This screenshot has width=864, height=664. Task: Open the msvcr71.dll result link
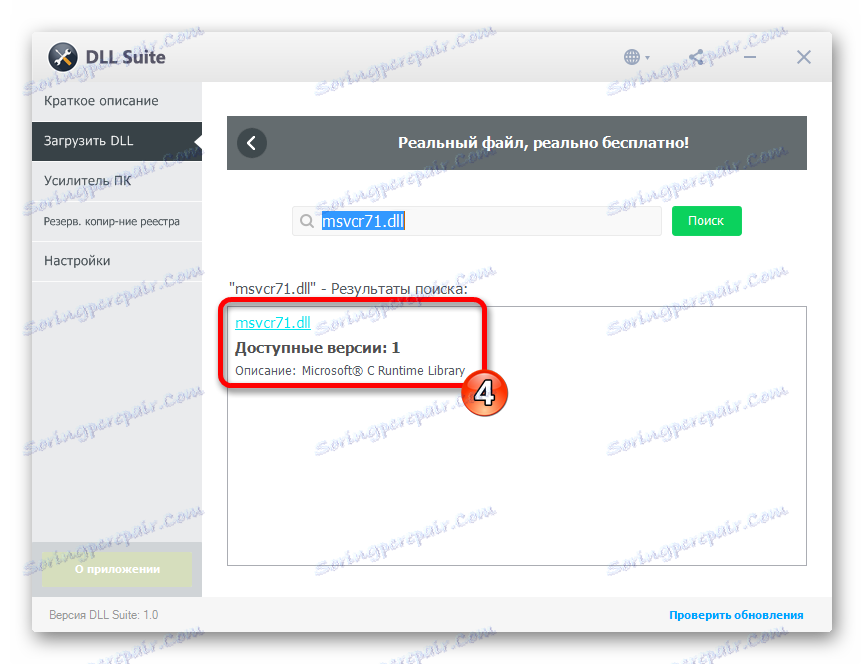click(x=273, y=323)
